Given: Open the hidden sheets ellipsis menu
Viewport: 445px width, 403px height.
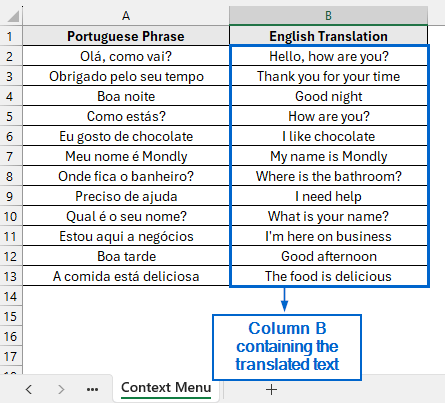Looking at the screenshot, I should coord(92,389).
